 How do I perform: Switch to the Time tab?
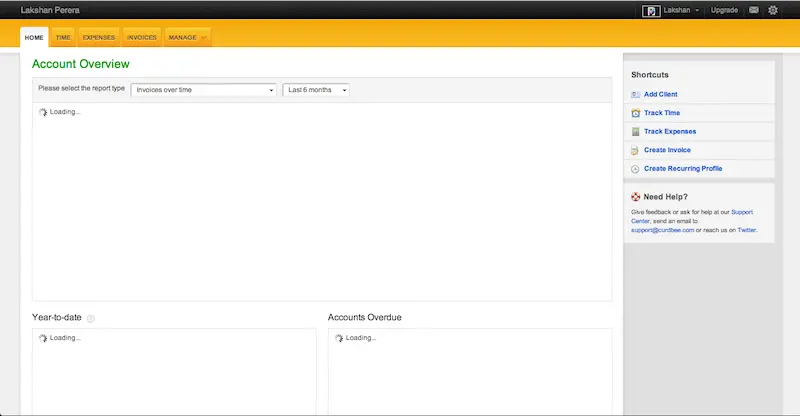63,37
